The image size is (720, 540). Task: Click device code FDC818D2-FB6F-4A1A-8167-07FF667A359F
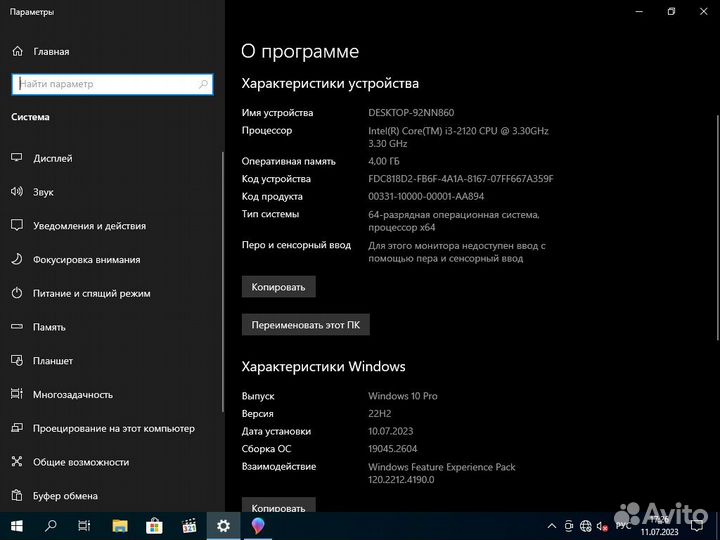461,179
